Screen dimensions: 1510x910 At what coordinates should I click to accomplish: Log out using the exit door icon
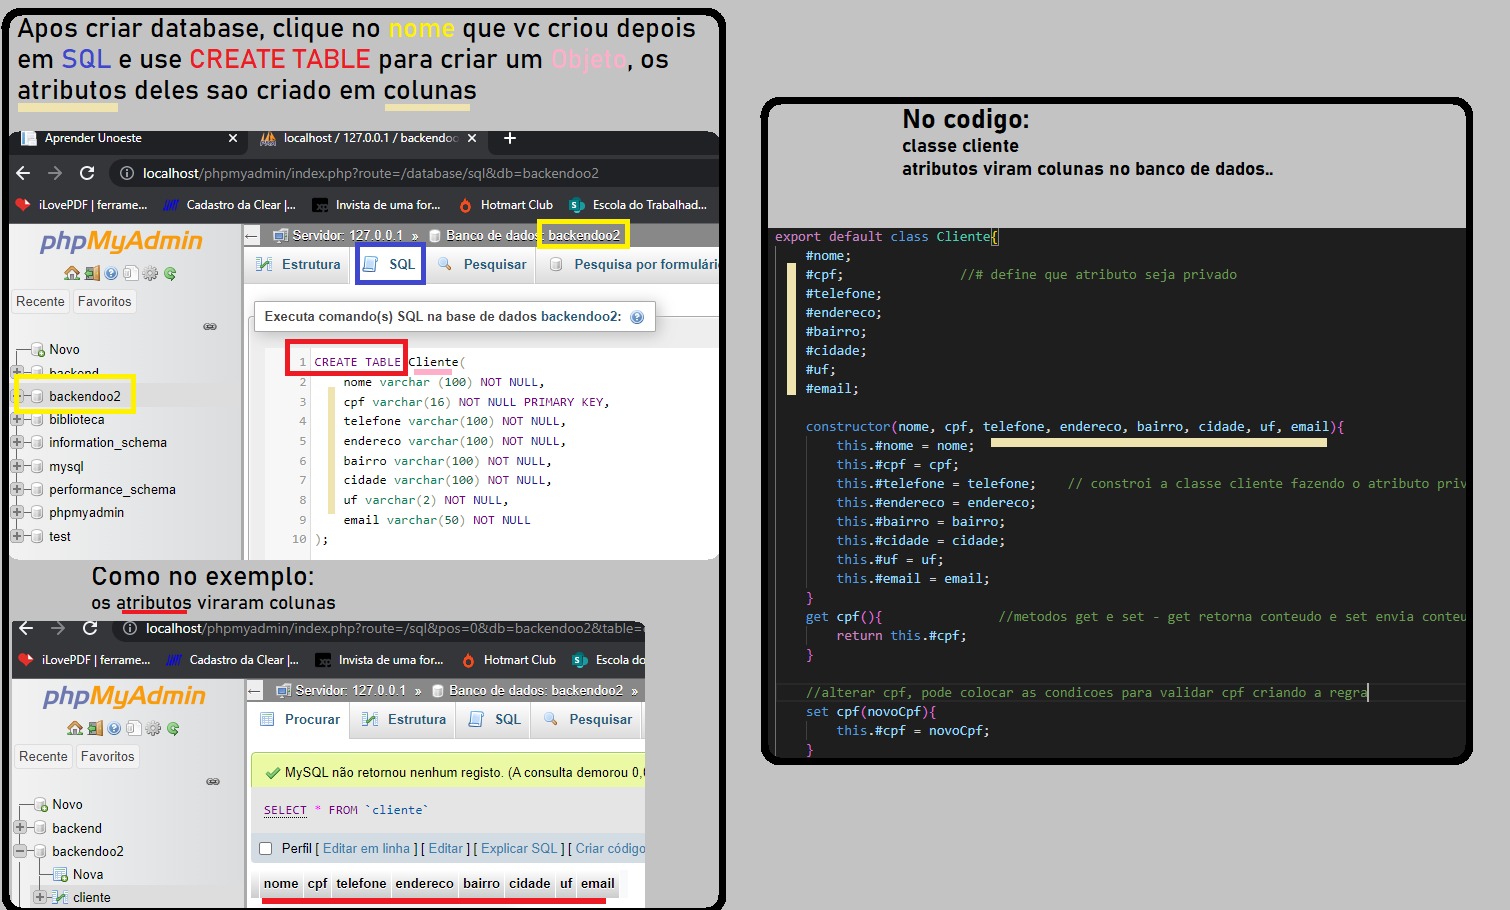[92, 273]
